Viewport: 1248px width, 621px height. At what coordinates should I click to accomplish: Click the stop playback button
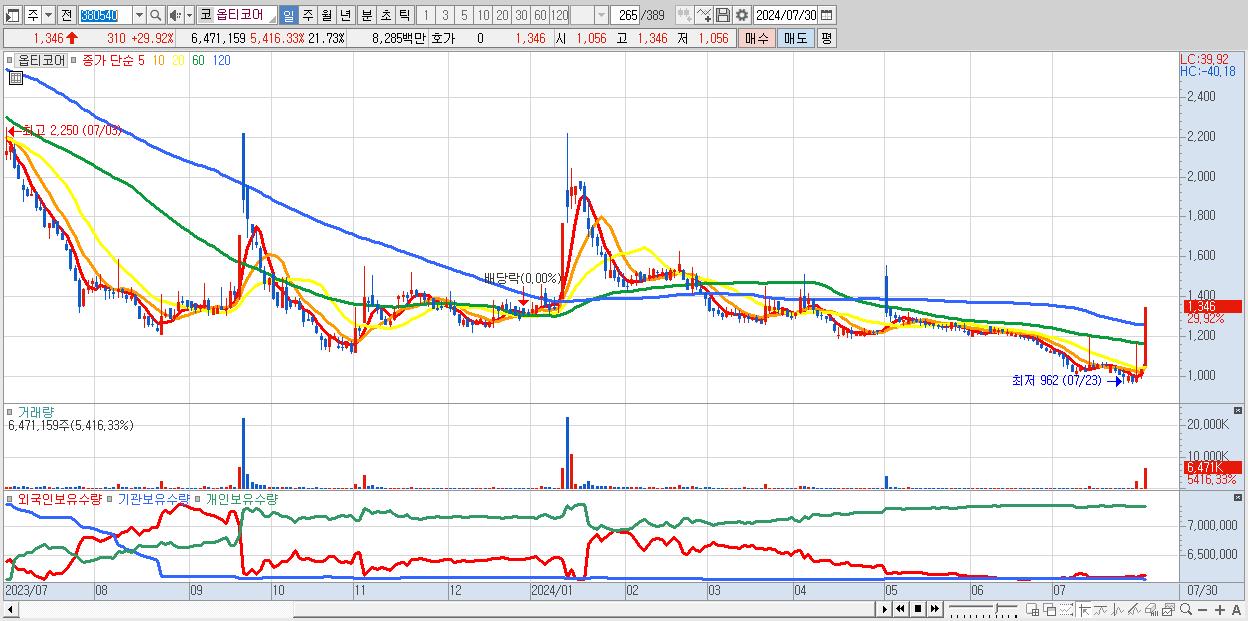[917, 609]
